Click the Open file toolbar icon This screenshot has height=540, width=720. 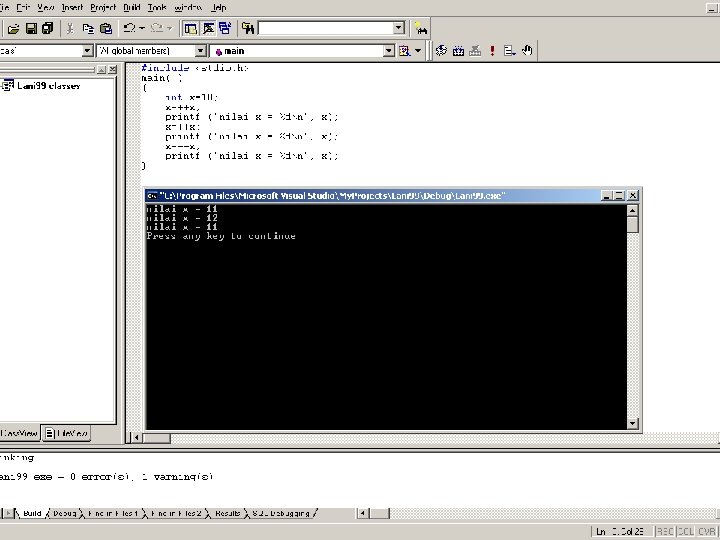[x=13, y=29]
